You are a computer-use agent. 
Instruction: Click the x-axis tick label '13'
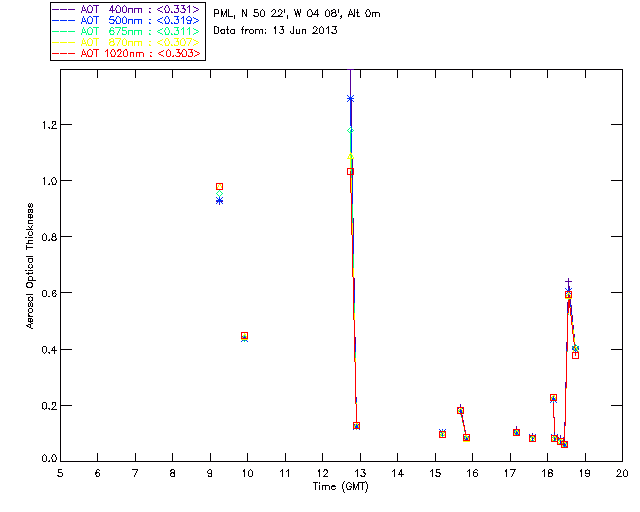360,473
